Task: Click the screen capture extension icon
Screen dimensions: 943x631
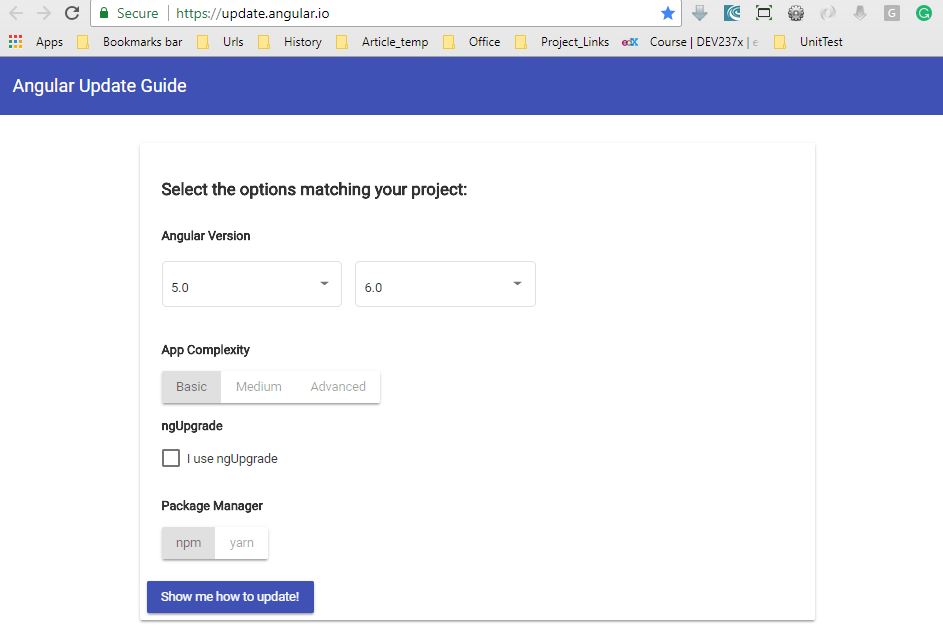Action: [764, 13]
